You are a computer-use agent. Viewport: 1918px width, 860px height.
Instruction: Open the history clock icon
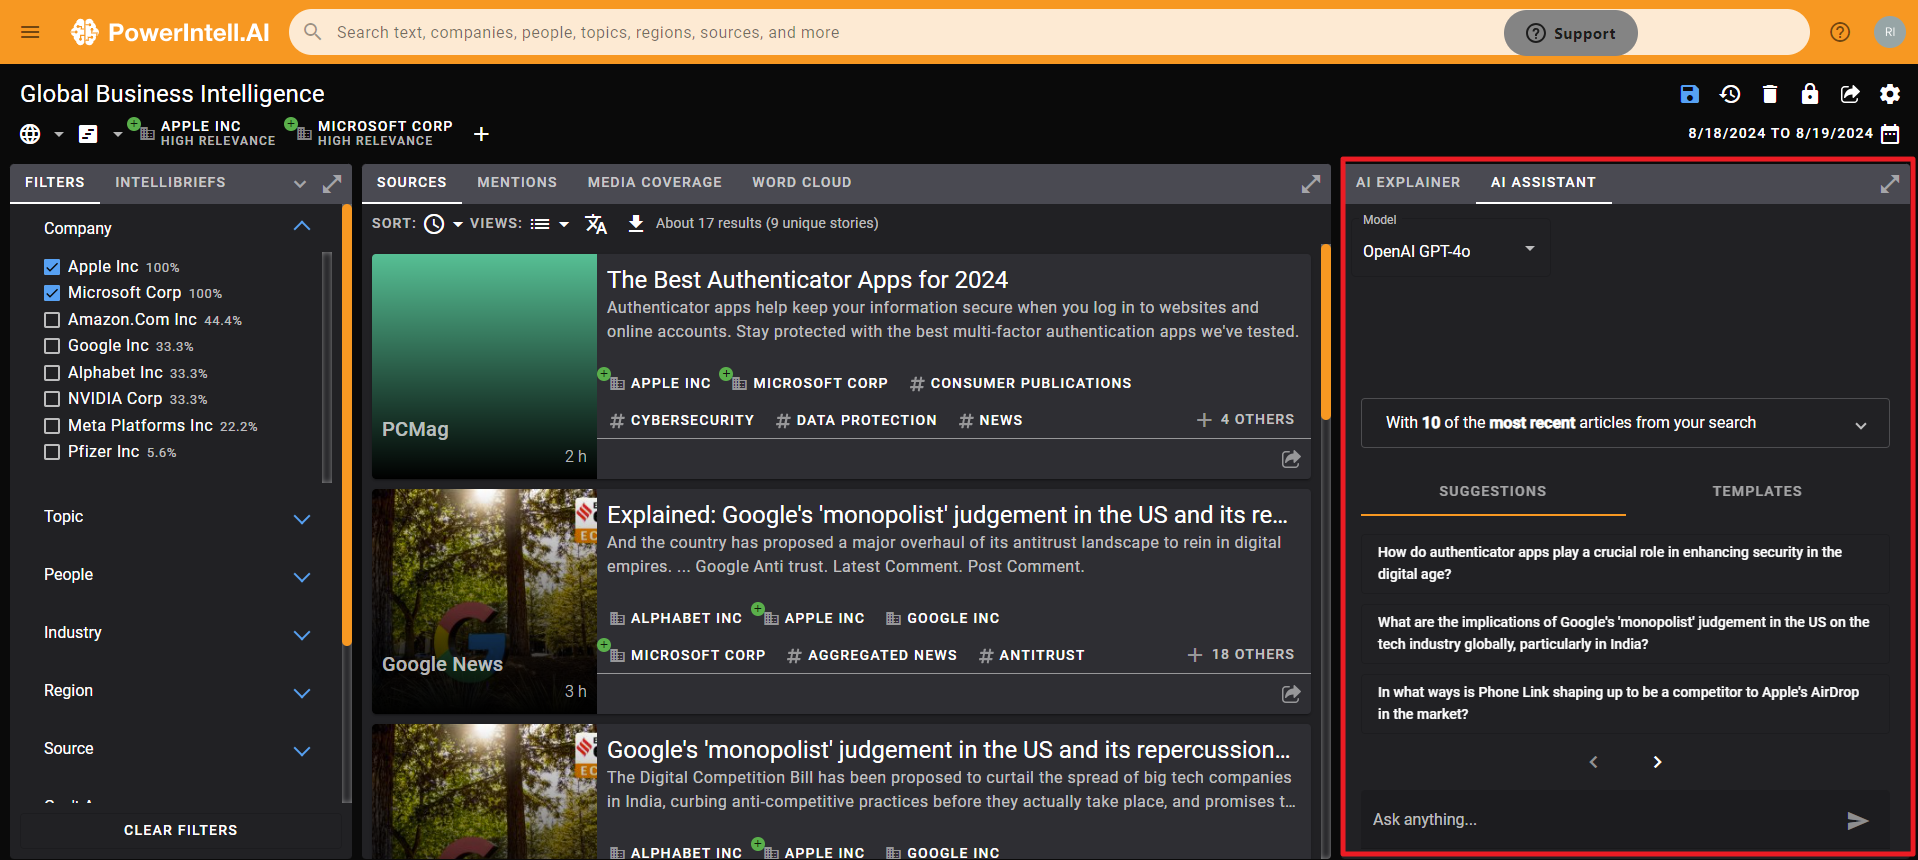pos(1730,94)
